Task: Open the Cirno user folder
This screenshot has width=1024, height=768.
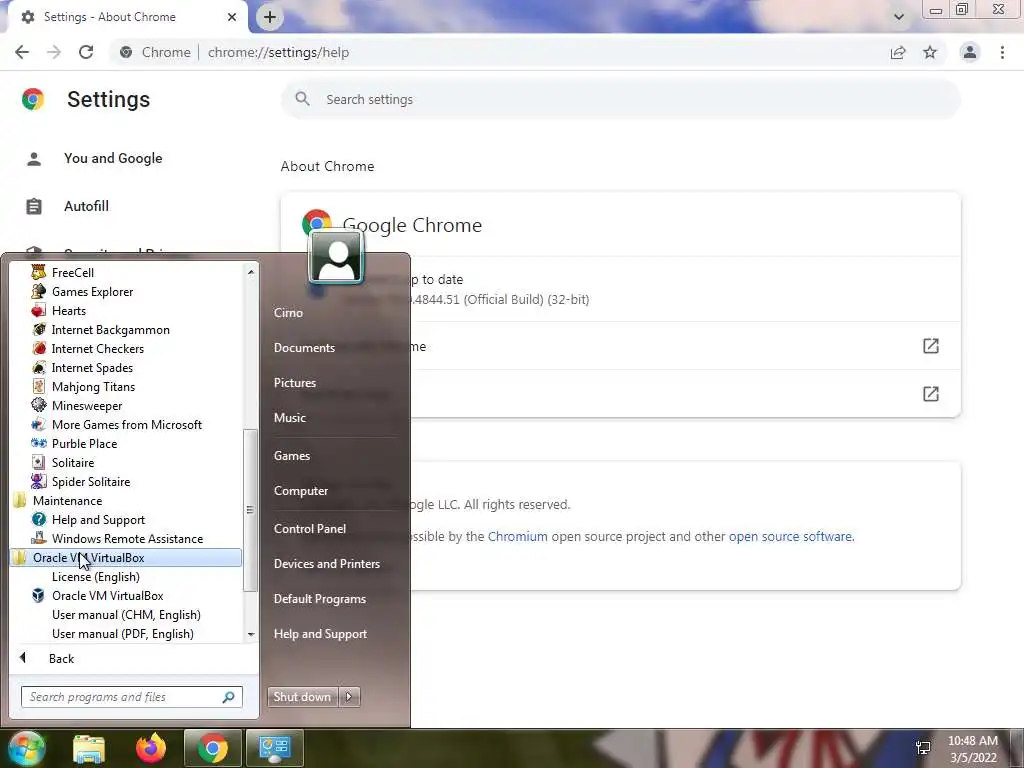Action: 288,312
